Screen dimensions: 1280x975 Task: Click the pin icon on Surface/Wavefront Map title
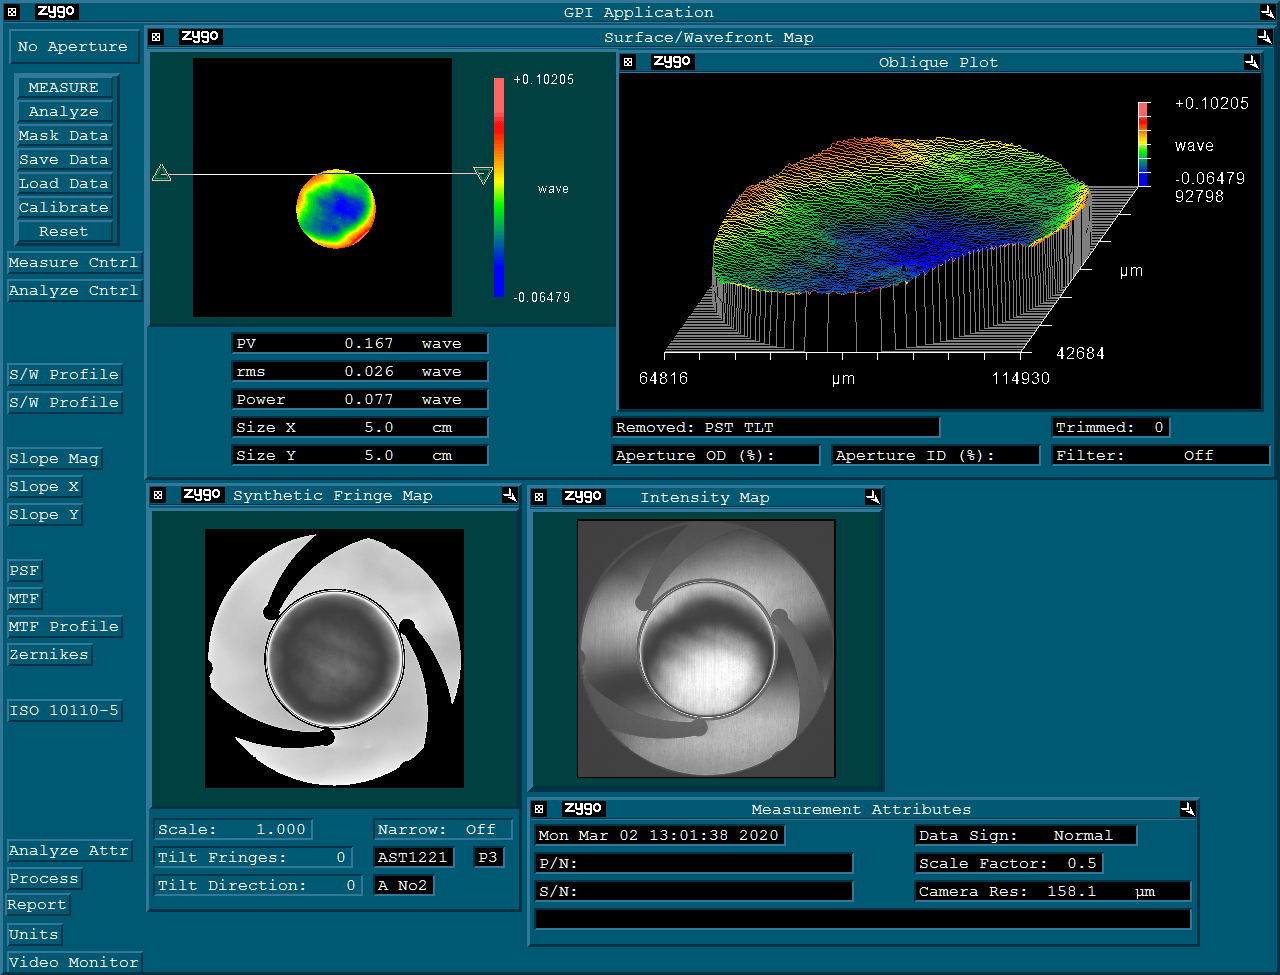(x=1265, y=37)
